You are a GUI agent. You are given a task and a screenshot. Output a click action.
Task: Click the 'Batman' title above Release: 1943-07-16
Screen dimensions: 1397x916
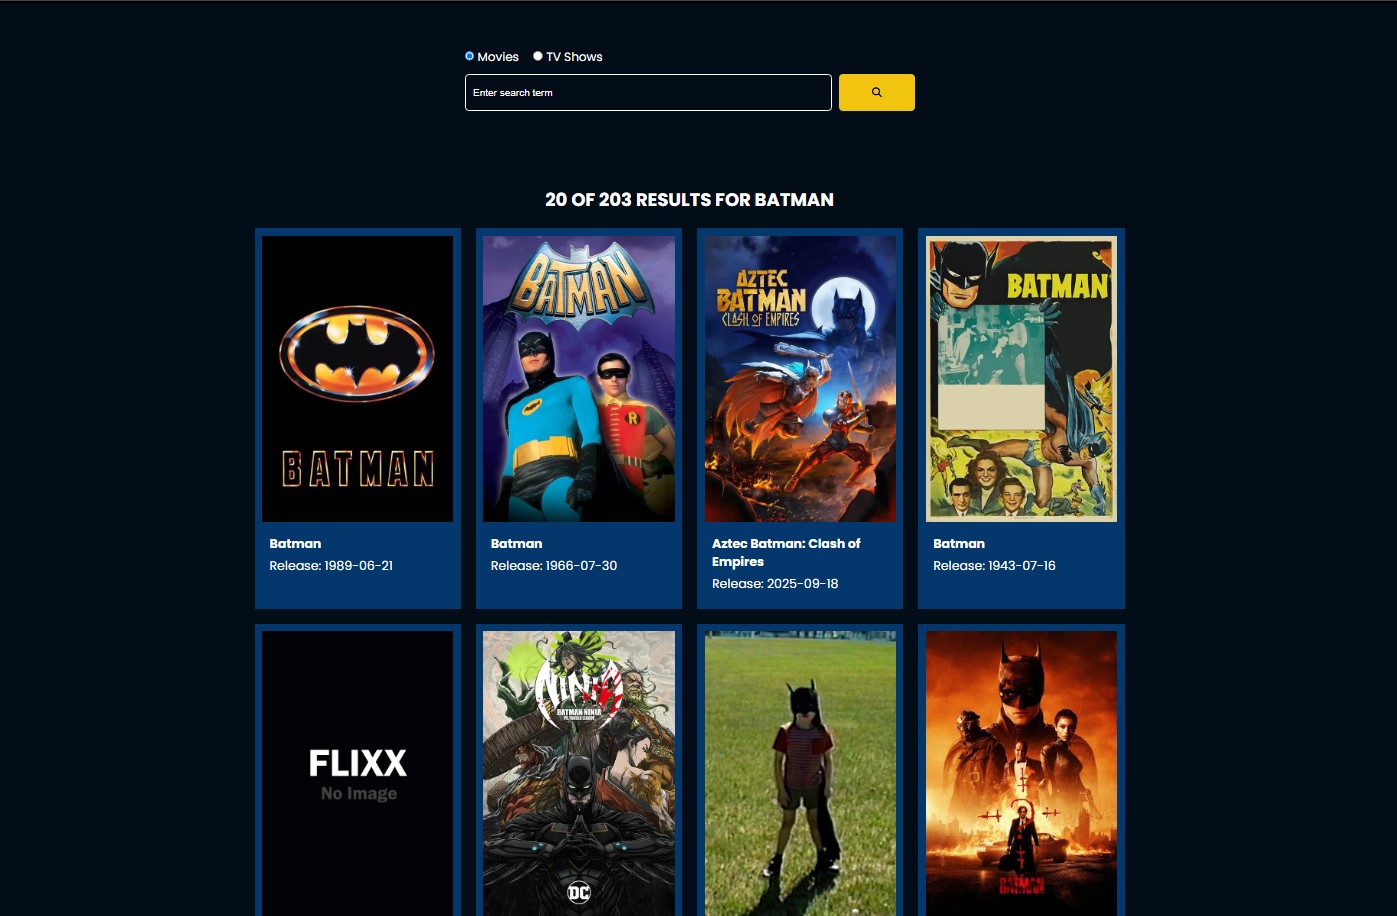tap(959, 543)
